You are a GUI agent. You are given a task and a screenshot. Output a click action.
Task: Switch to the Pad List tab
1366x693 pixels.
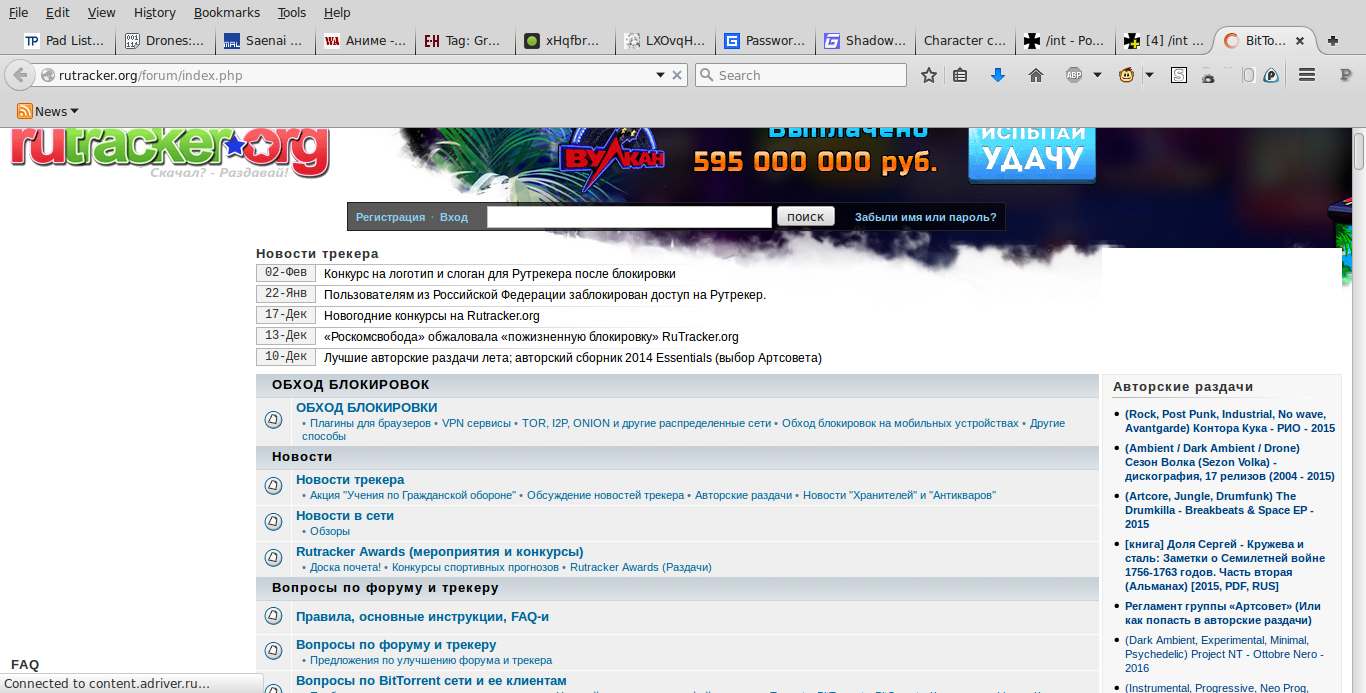click(65, 41)
